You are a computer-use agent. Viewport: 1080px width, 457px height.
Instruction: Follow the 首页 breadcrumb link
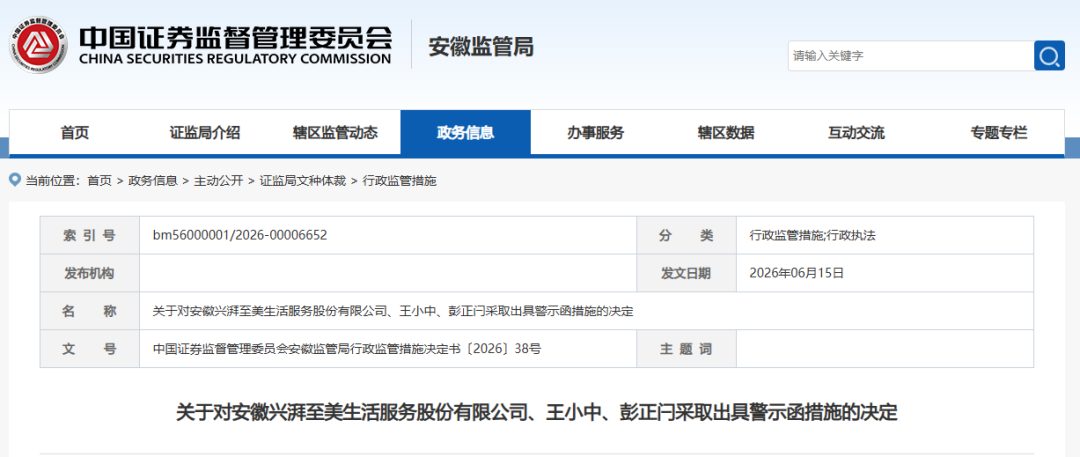(x=99, y=181)
